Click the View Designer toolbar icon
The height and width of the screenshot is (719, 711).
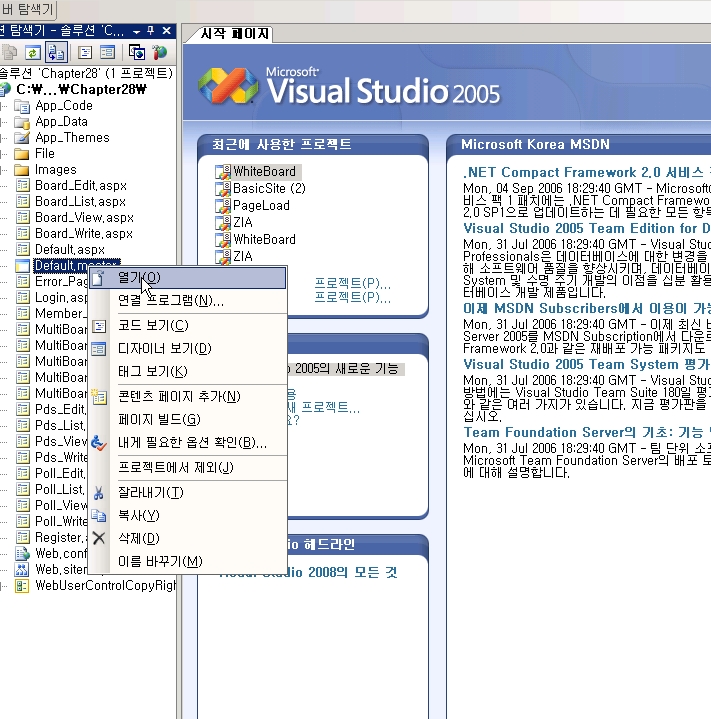coord(108,52)
